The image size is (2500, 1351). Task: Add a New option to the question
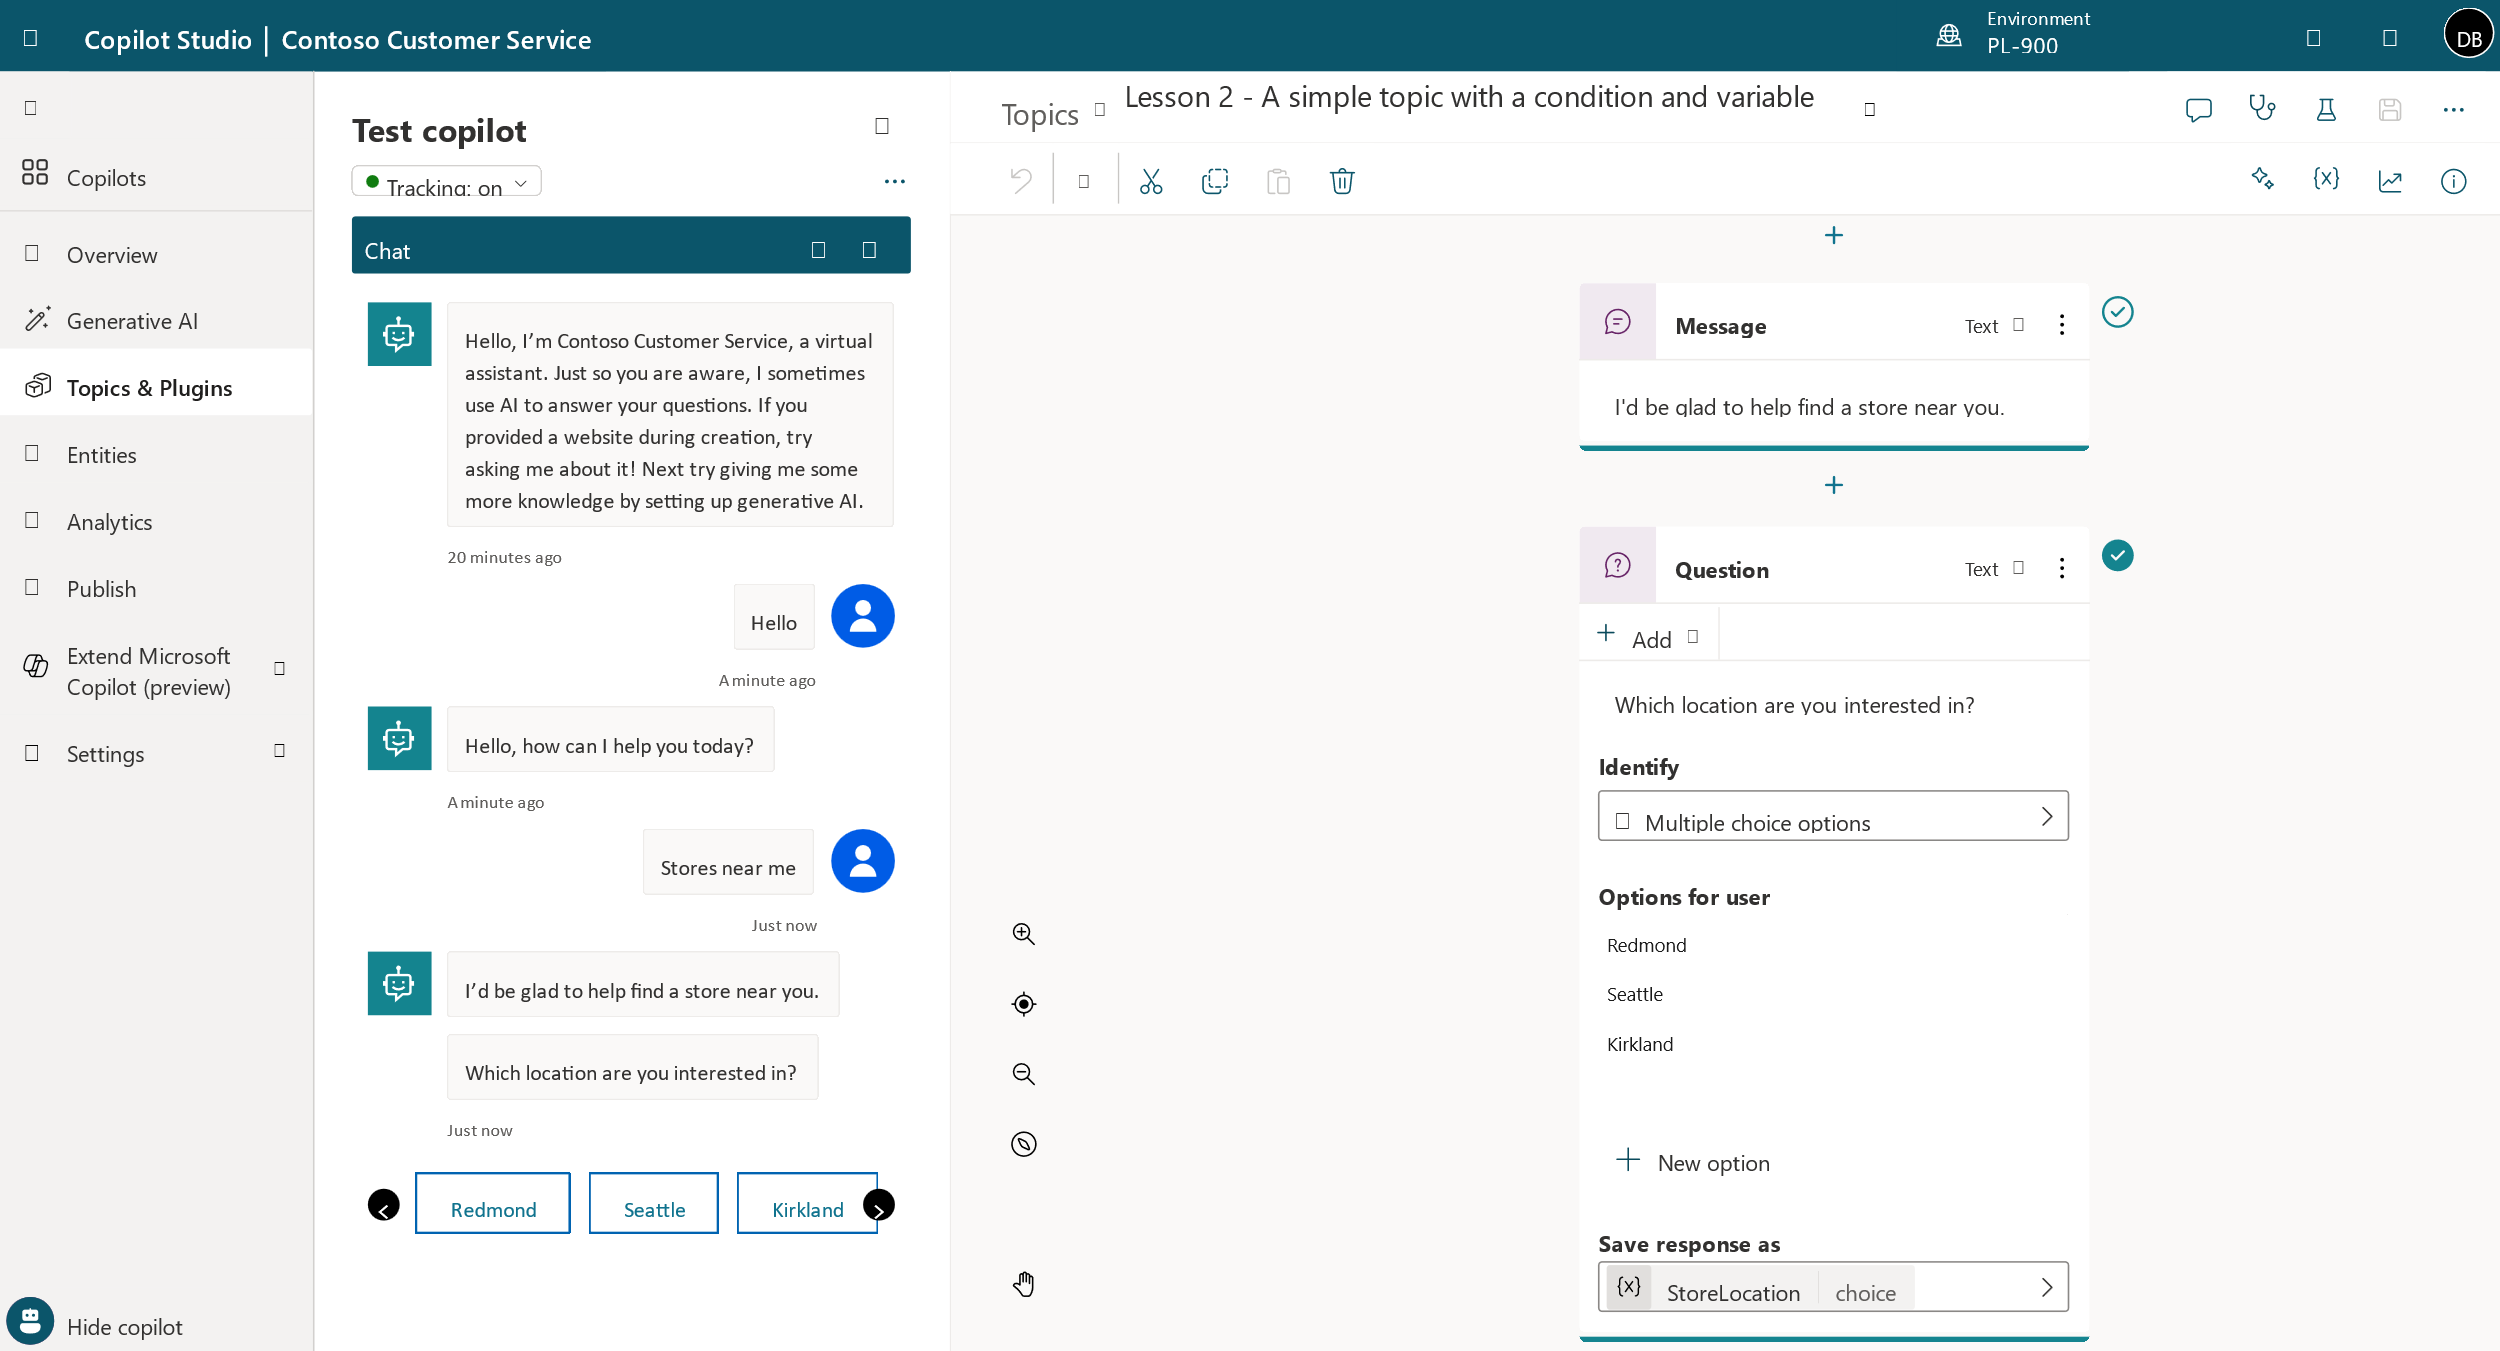[1692, 1162]
